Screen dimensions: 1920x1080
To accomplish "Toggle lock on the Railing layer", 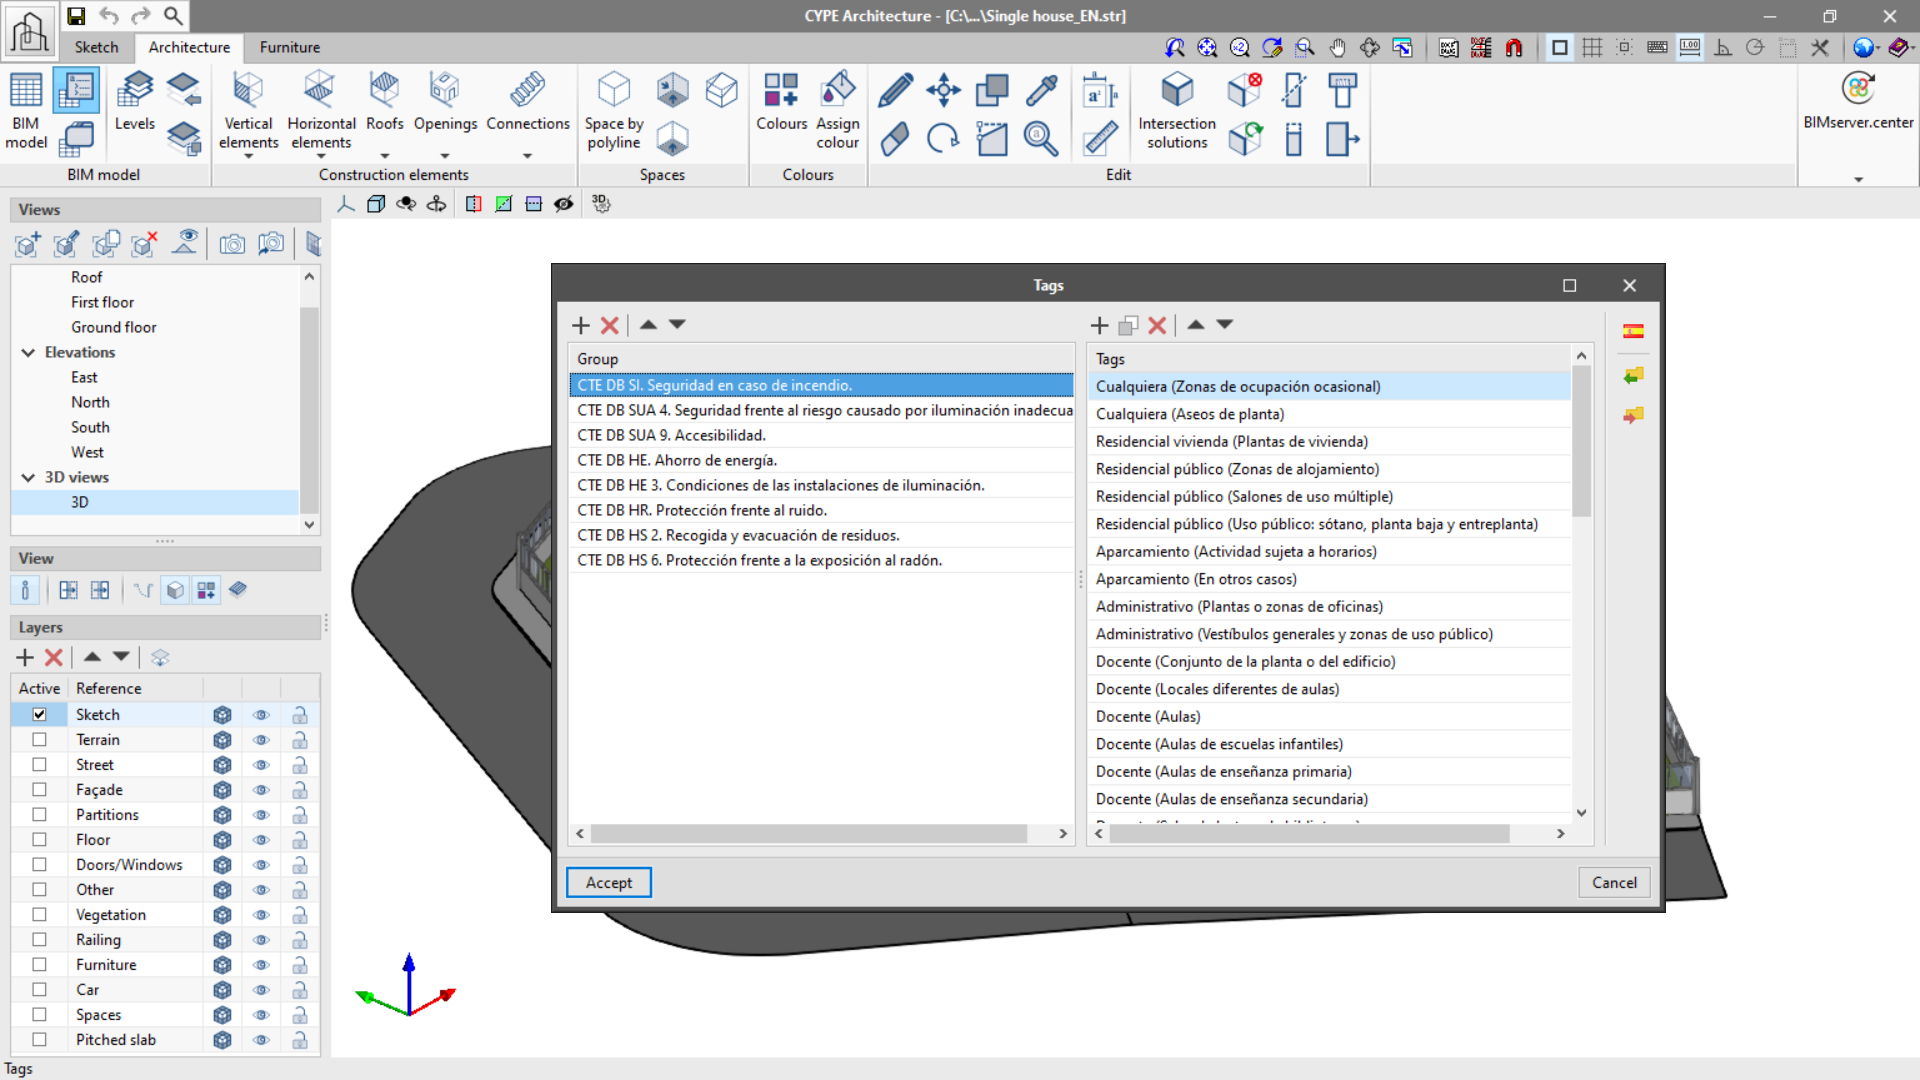I will pyautogui.click(x=299, y=940).
